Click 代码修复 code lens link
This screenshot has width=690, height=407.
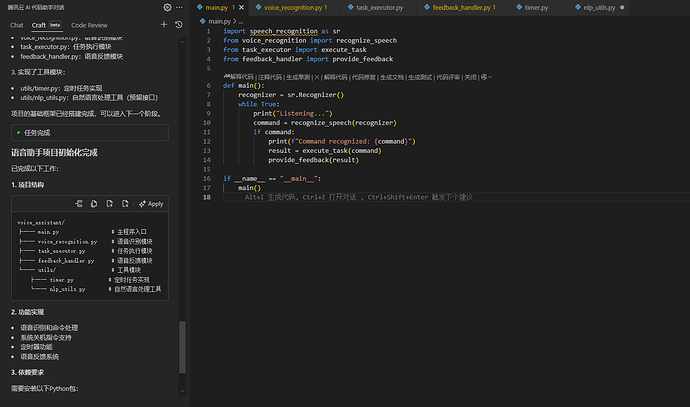tap(363, 77)
